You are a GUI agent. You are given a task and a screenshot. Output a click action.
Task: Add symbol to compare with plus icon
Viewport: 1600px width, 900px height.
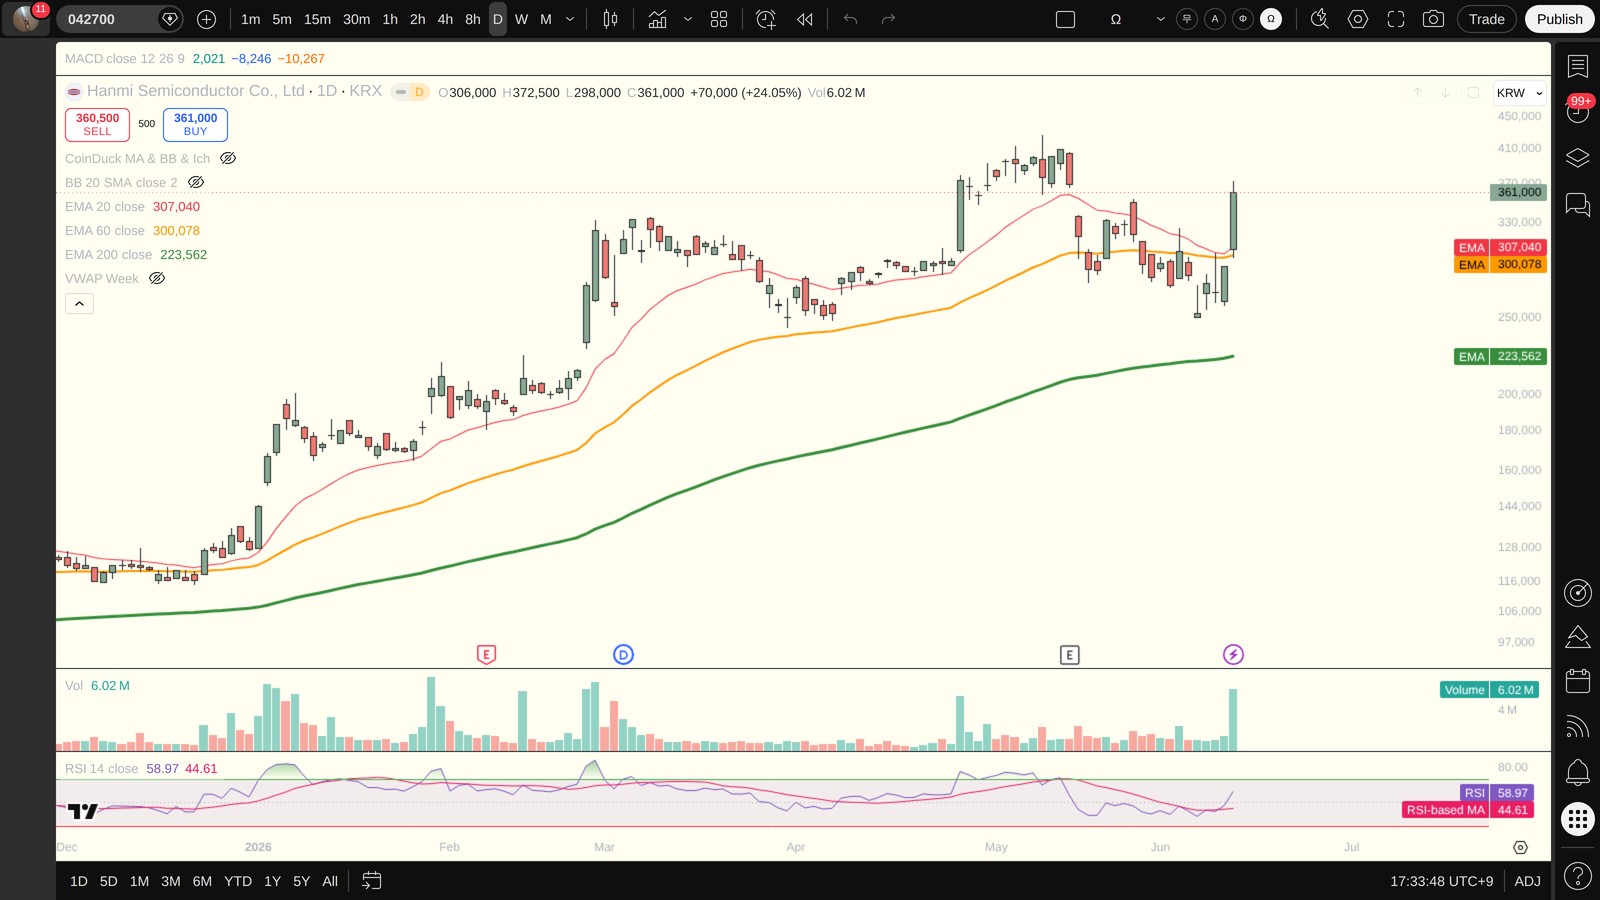206,19
